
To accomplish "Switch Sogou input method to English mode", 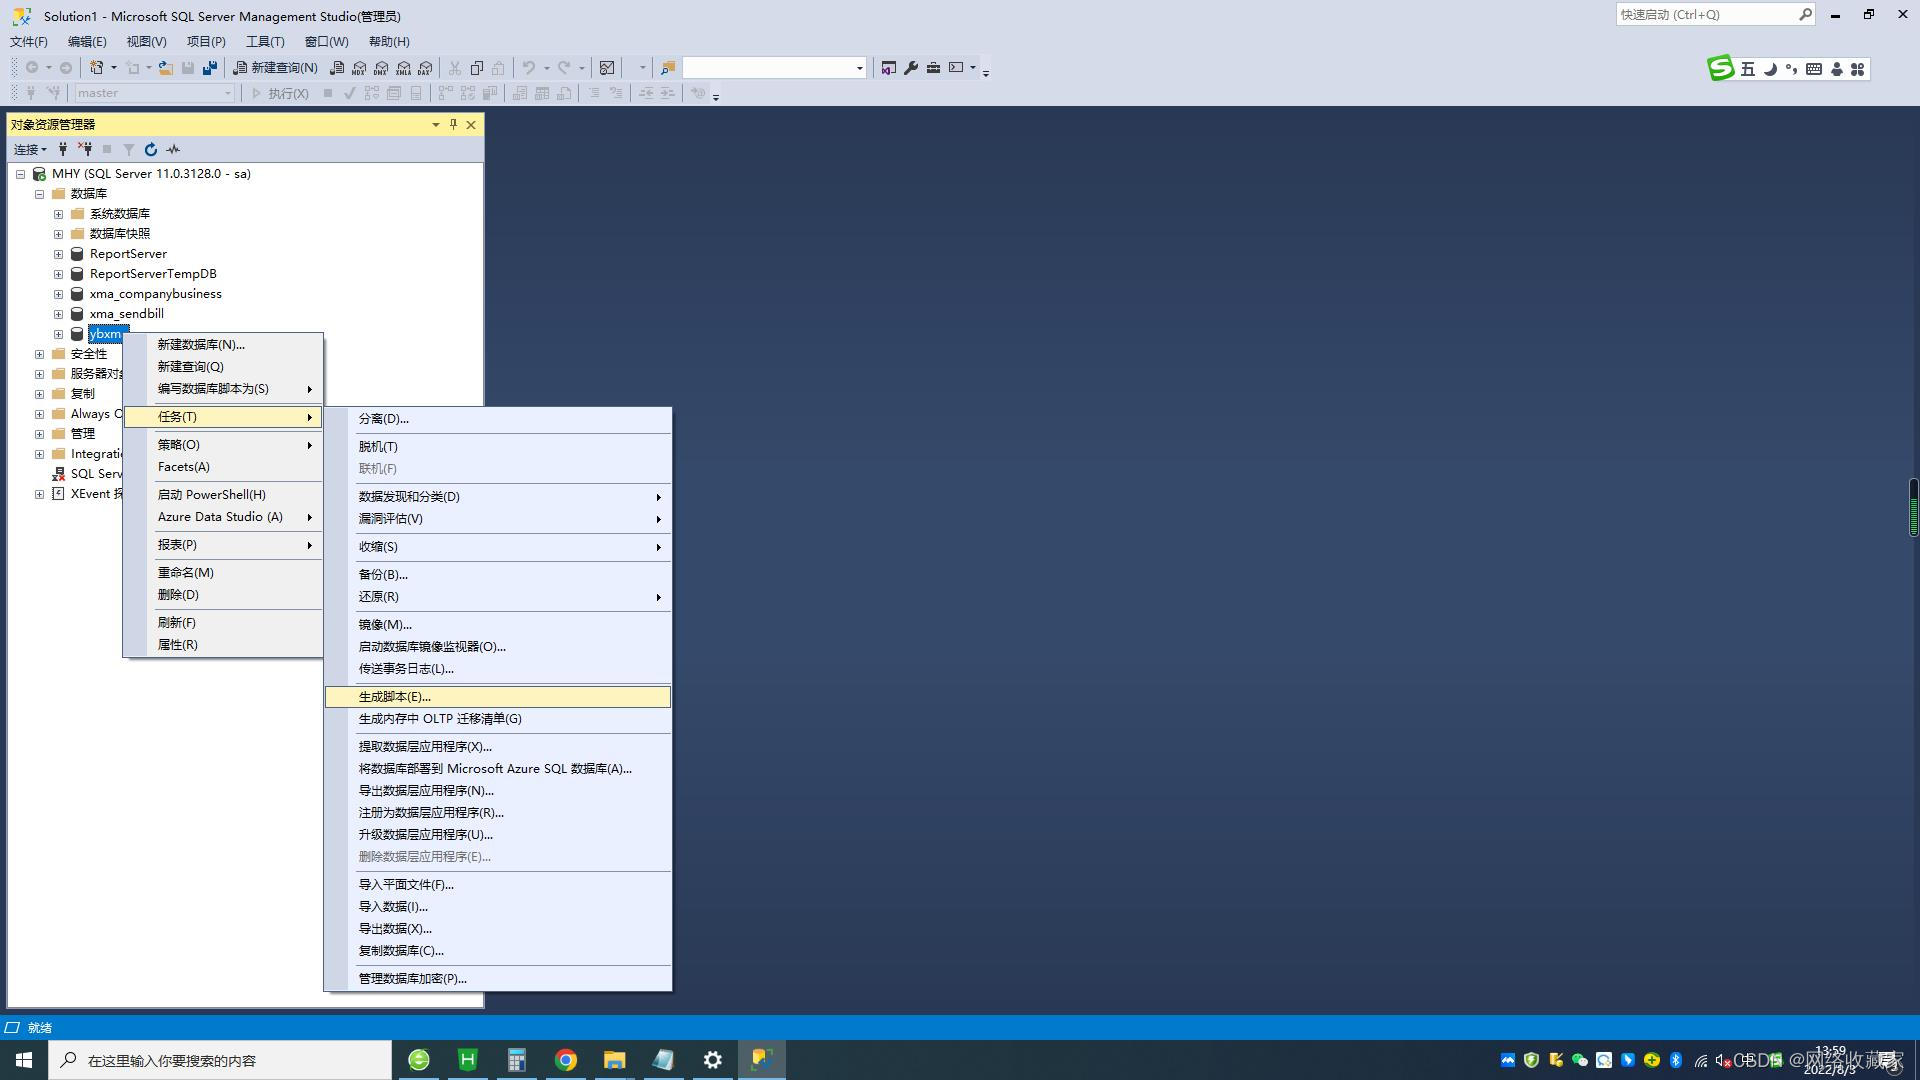I will [x=1747, y=69].
